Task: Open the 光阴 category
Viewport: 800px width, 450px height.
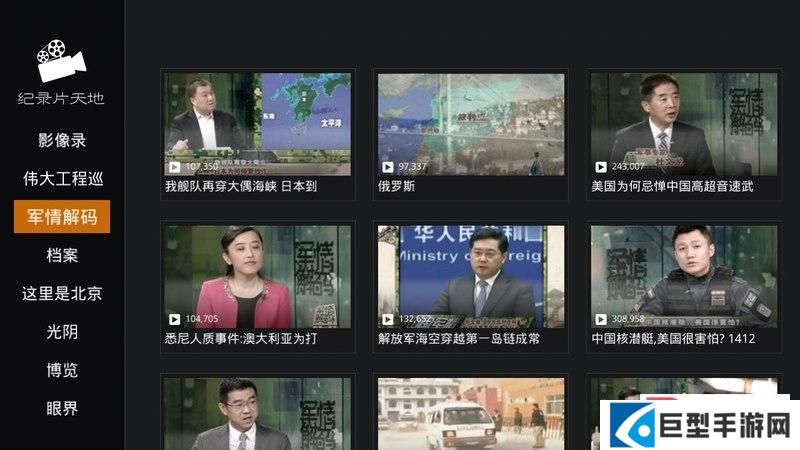Action: 62,332
